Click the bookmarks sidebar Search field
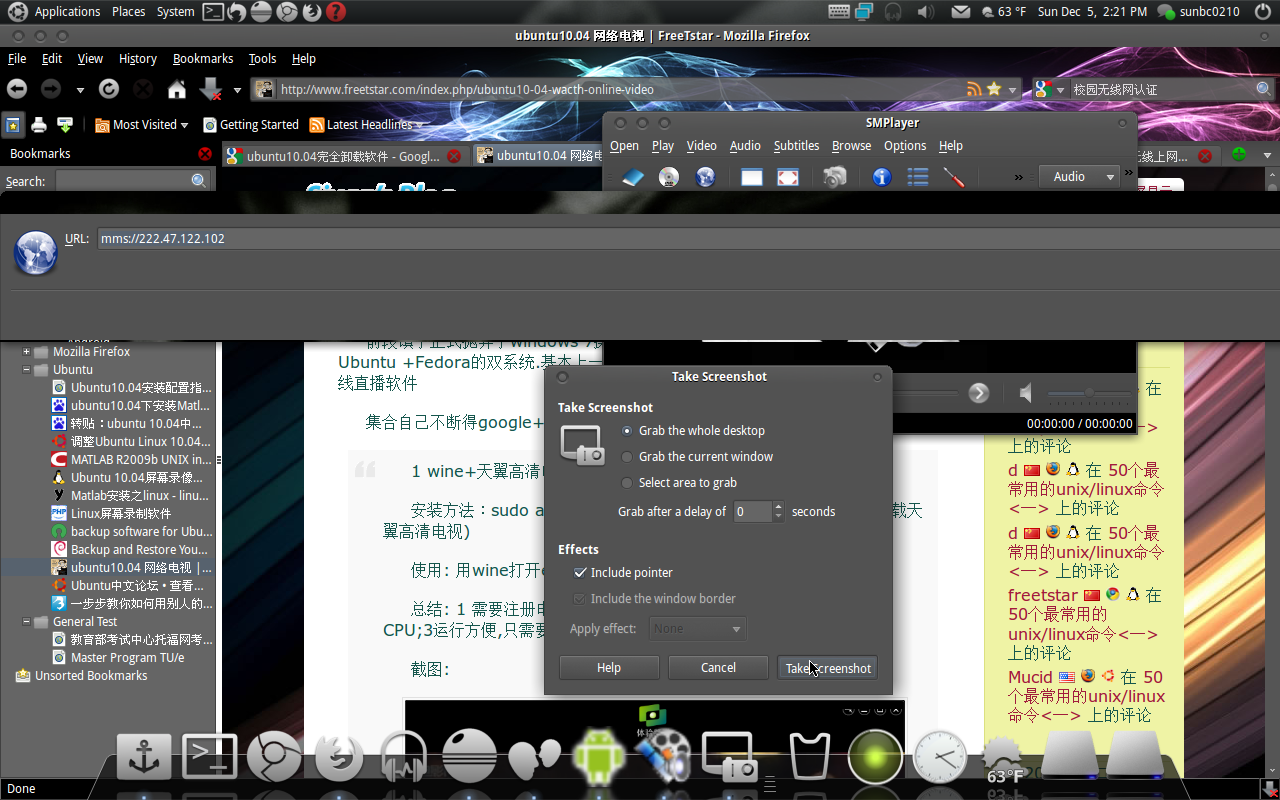1280x800 pixels. coord(132,181)
